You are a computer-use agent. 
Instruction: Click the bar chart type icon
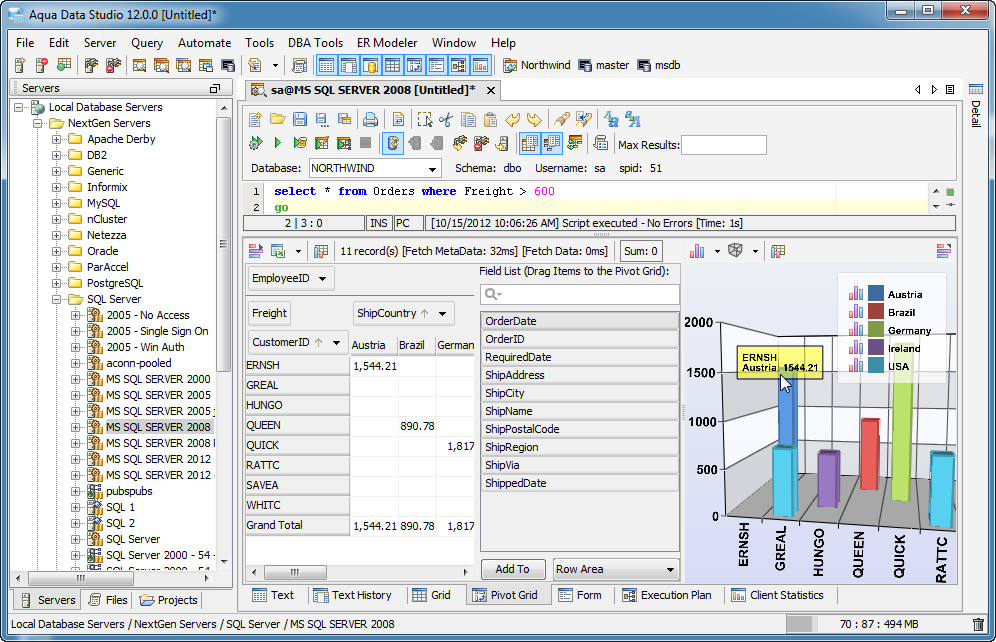698,251
